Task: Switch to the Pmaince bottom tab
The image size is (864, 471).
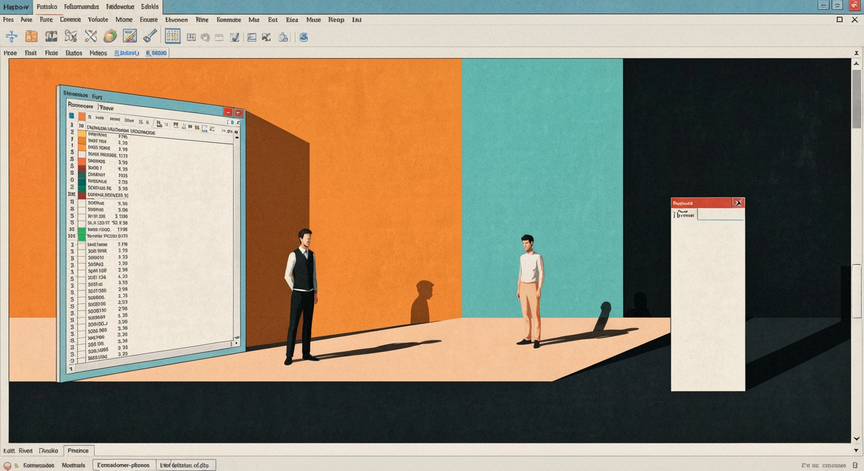Action: [78, 451]
